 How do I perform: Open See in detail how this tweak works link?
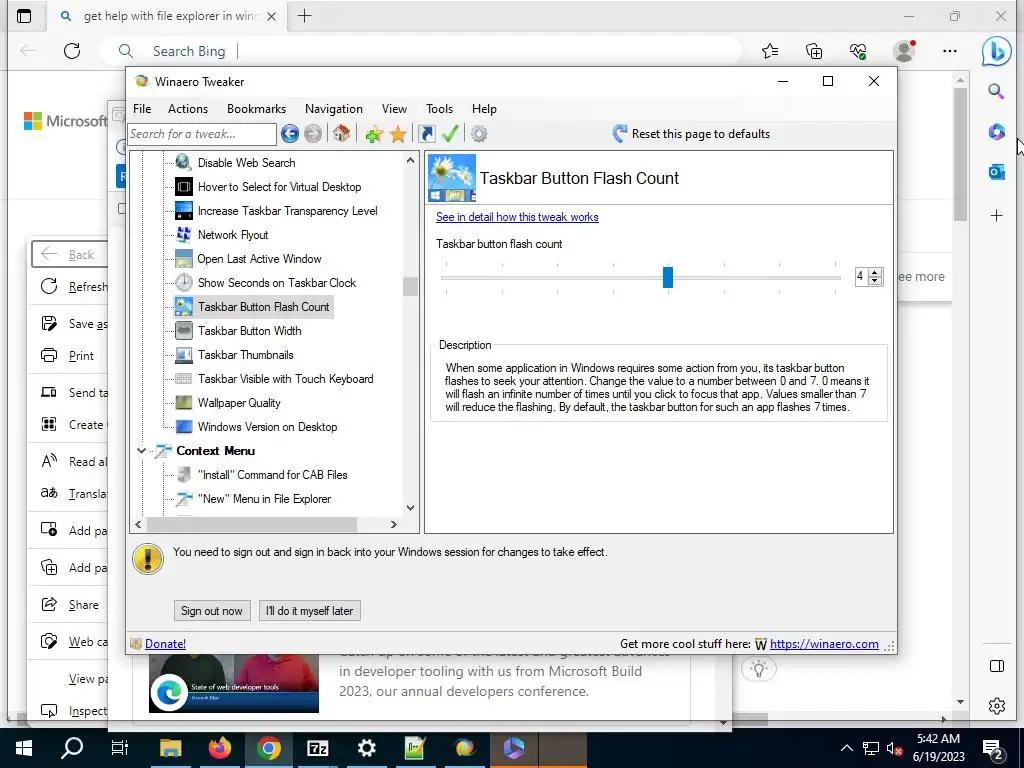point(517,217)
